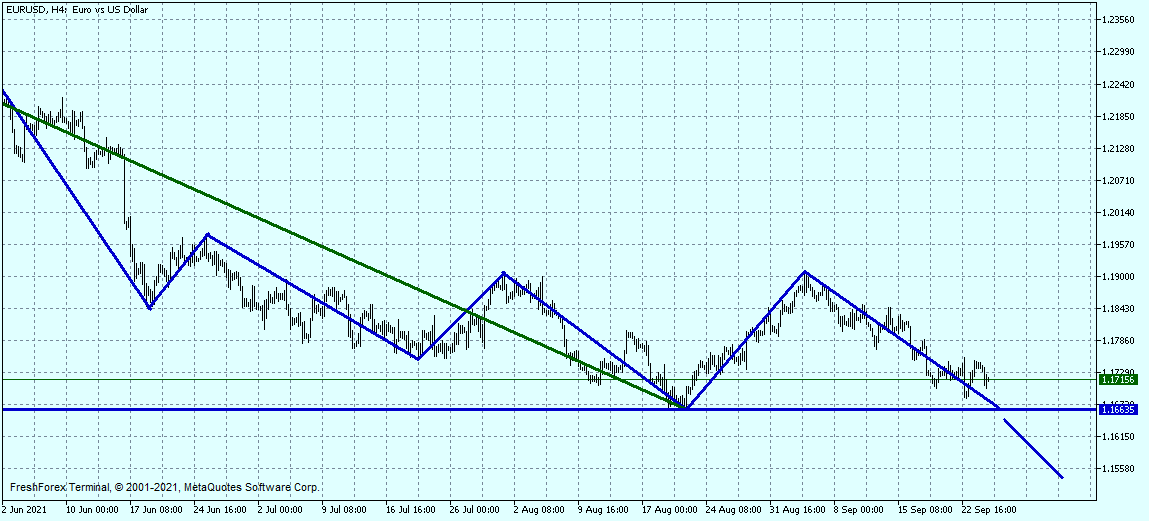Click the 17 Jun 08:00 time label
The height and width of the screenshot is (521, 1149).
click(156, 509)
